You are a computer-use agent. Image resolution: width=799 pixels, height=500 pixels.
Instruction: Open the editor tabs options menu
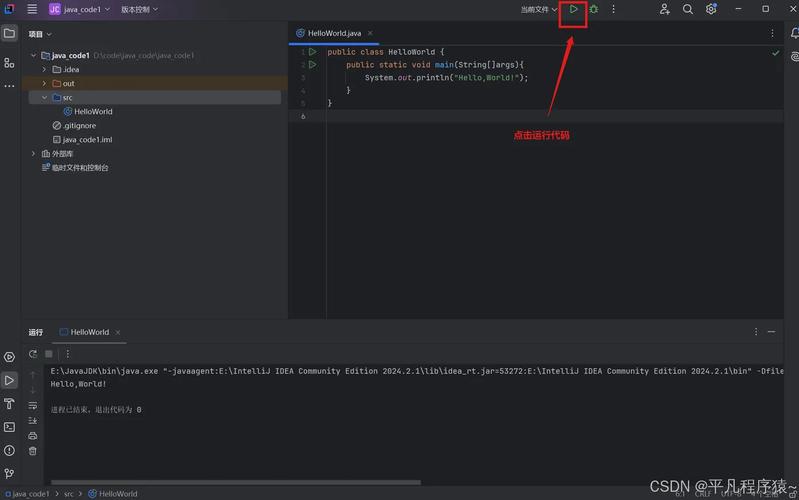pyautogui.click(x=773, y=33)
